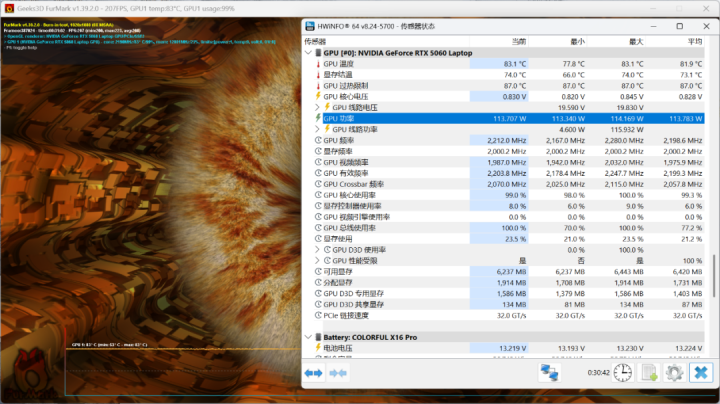720x404 pixels.
Task: Click the 83.1 °C current GPU temperature
Action: coord(515,64)
